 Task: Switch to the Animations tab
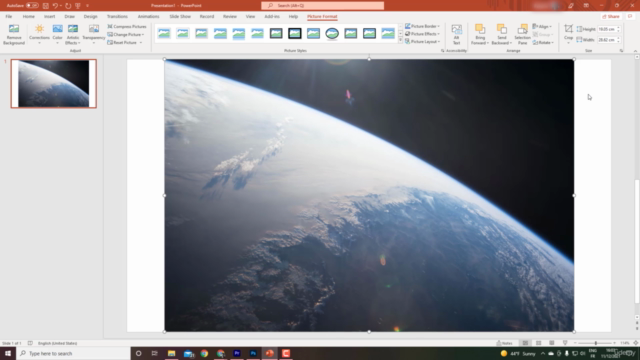tap(148, 16)
